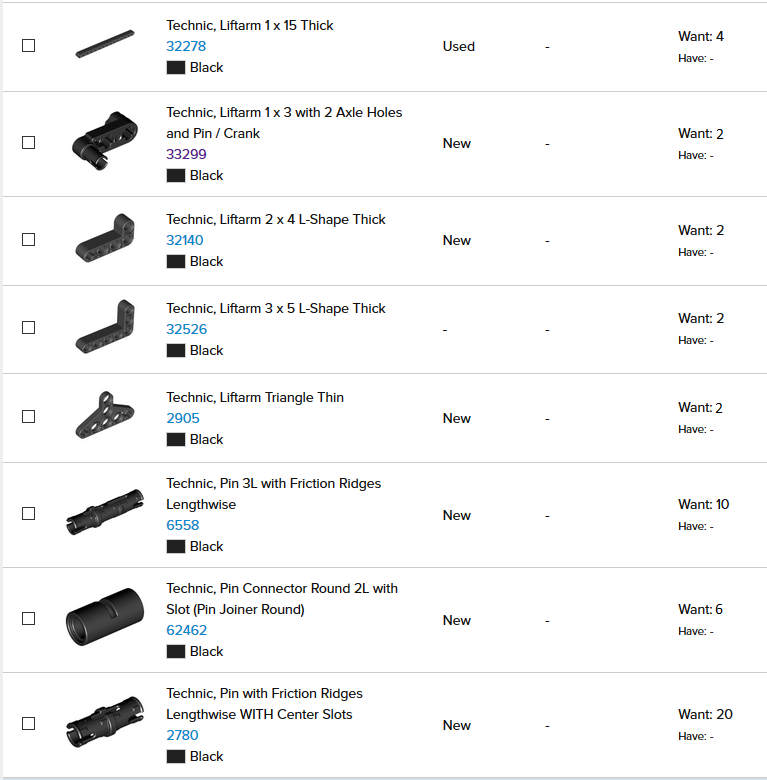This screenshot has width=767, height=780.
Task: Open part number 32278 link
Action: pyautogui.click(x=186, y=46)
